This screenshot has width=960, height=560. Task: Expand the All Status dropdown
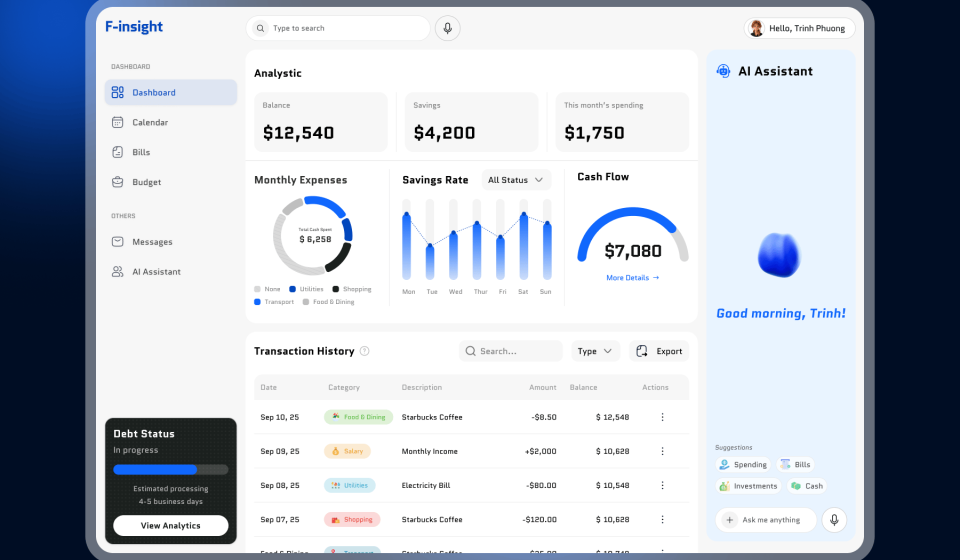516,180
